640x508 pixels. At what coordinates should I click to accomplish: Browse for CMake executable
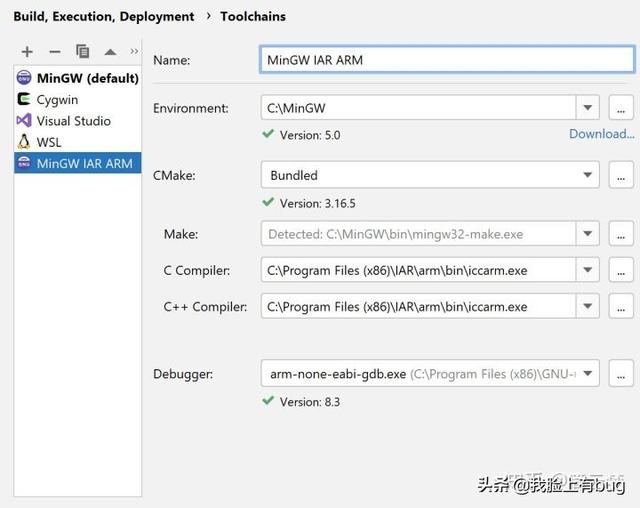pyautogui.click(x=621, y=175)
